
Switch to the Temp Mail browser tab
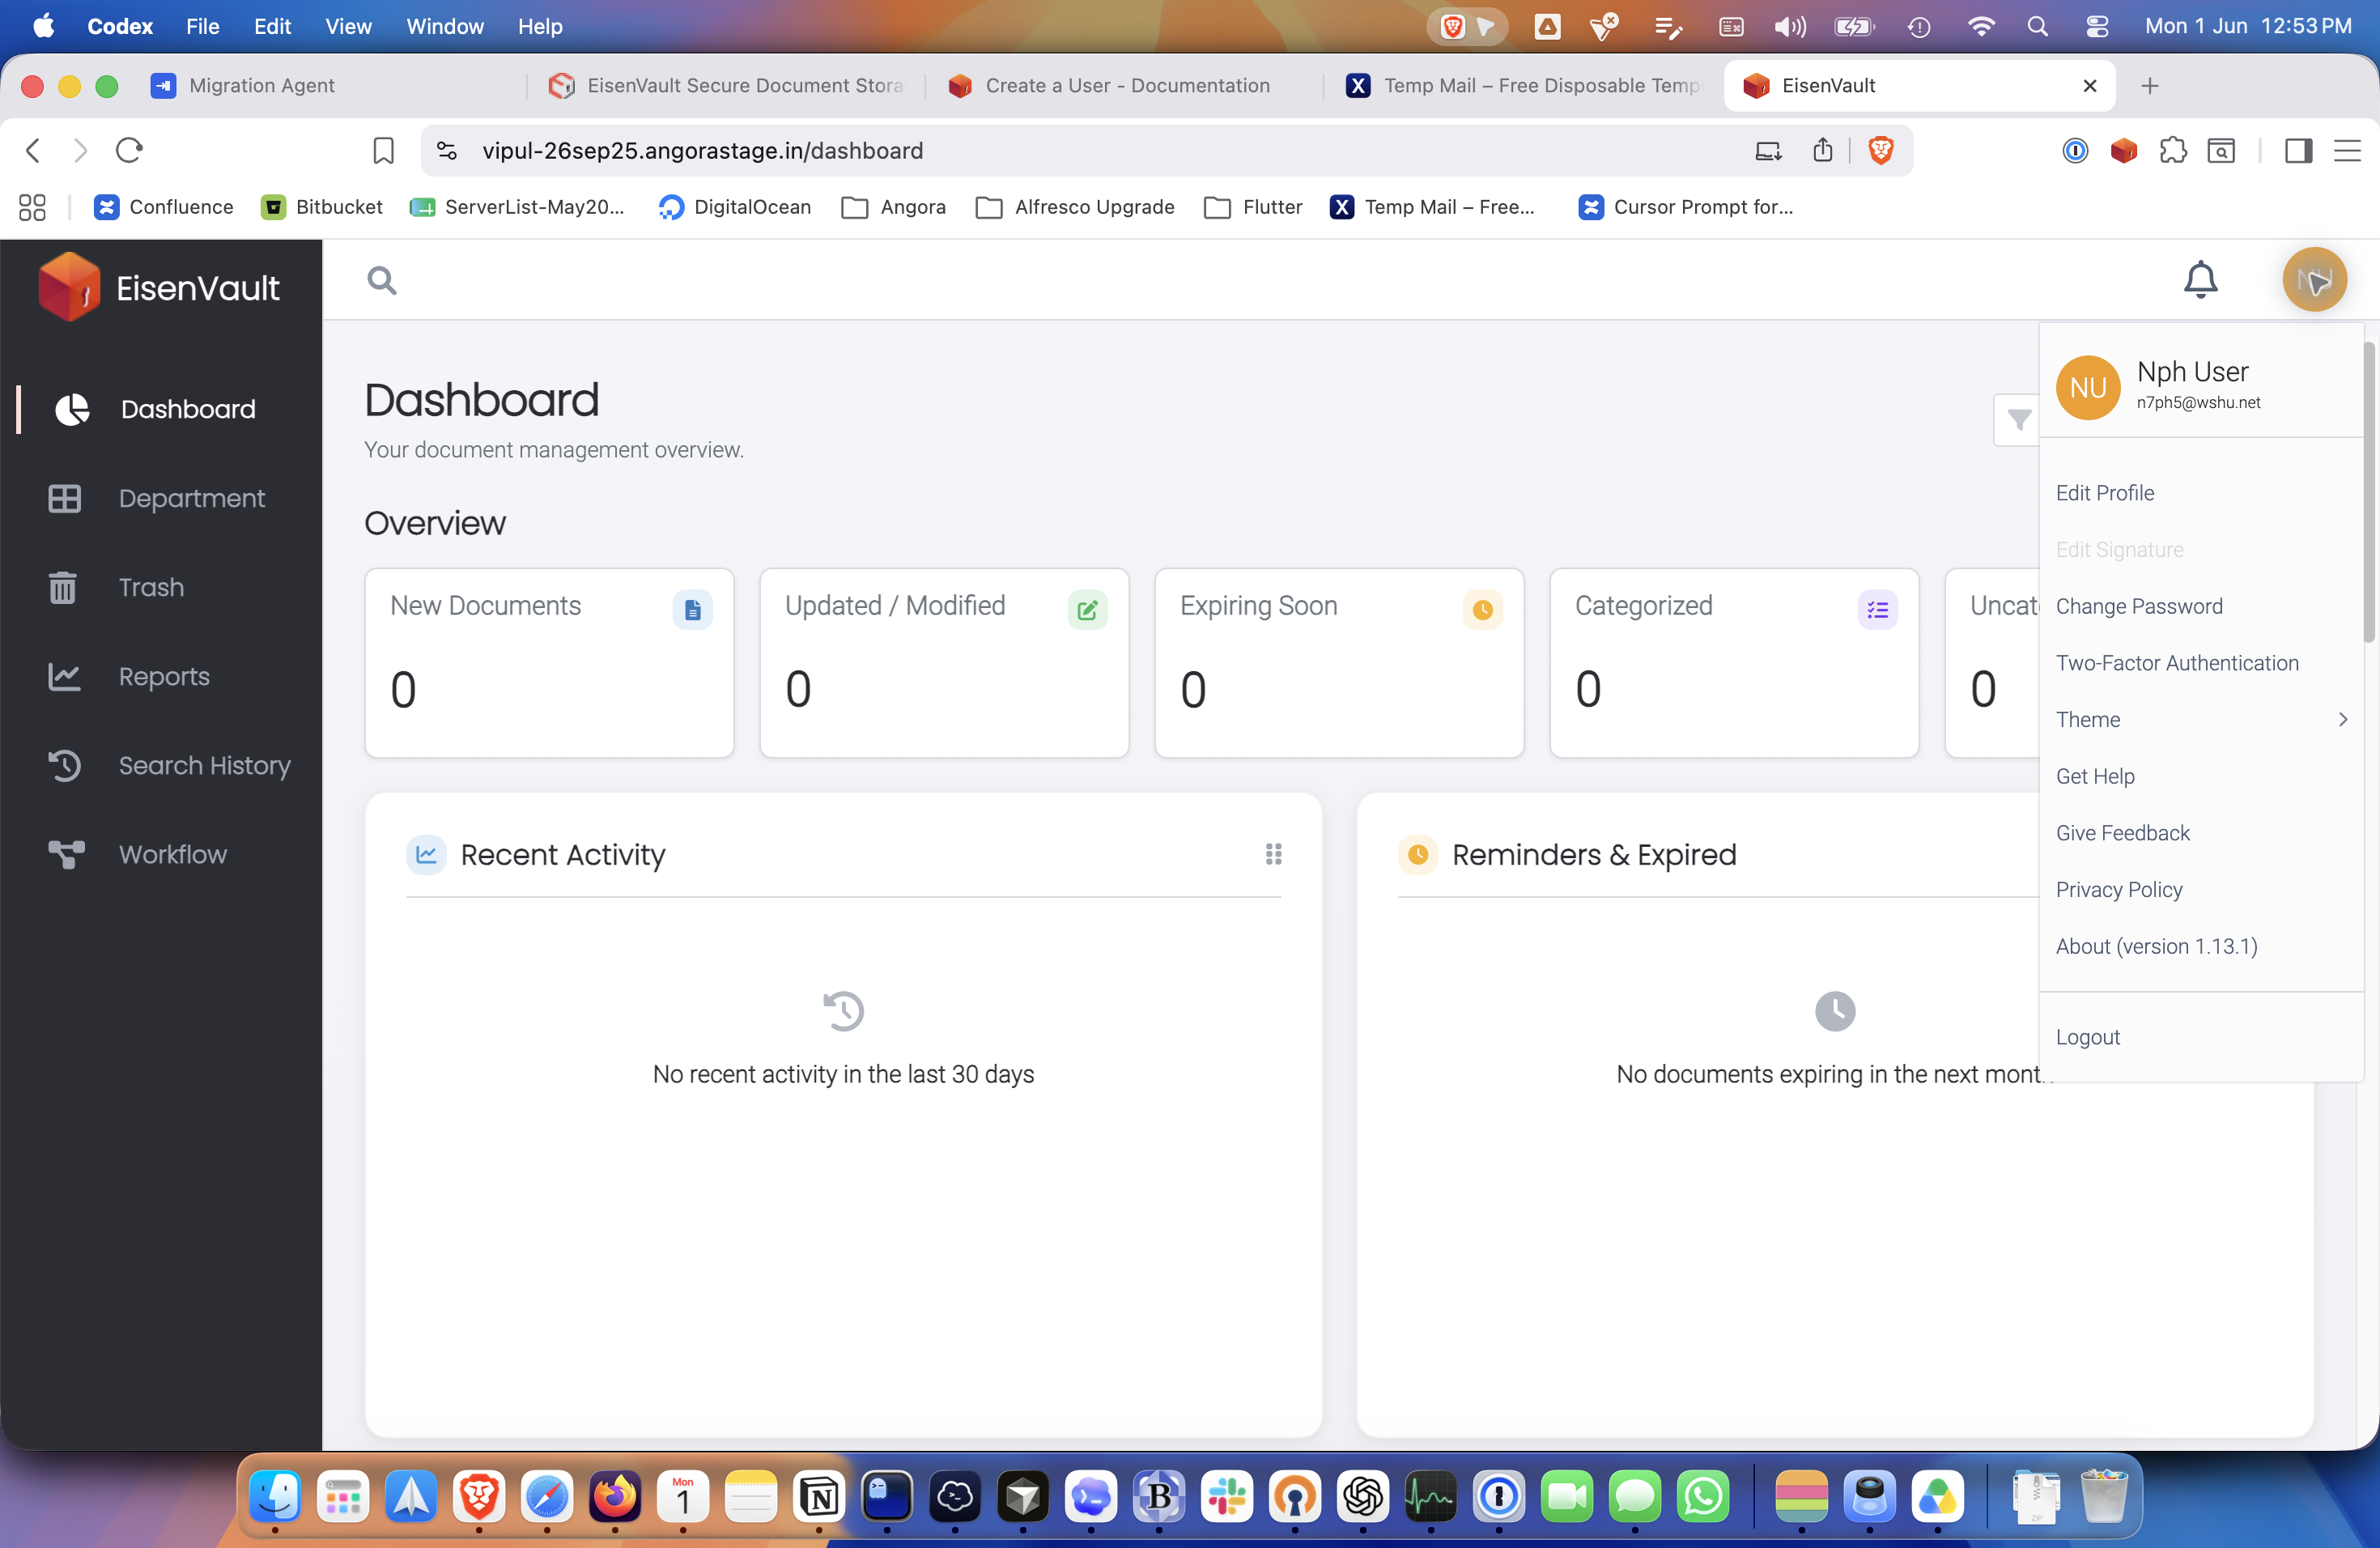tap(1523, 86)
